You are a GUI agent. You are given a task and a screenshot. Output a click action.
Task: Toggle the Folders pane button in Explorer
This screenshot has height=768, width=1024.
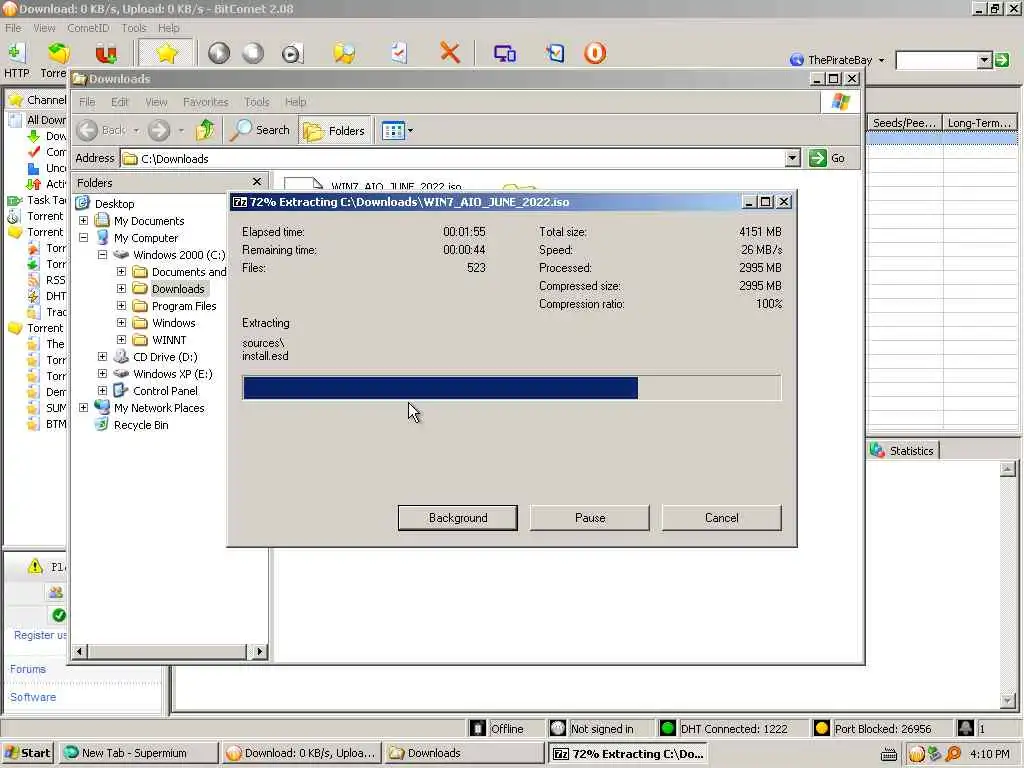click(x=334, y=131)
